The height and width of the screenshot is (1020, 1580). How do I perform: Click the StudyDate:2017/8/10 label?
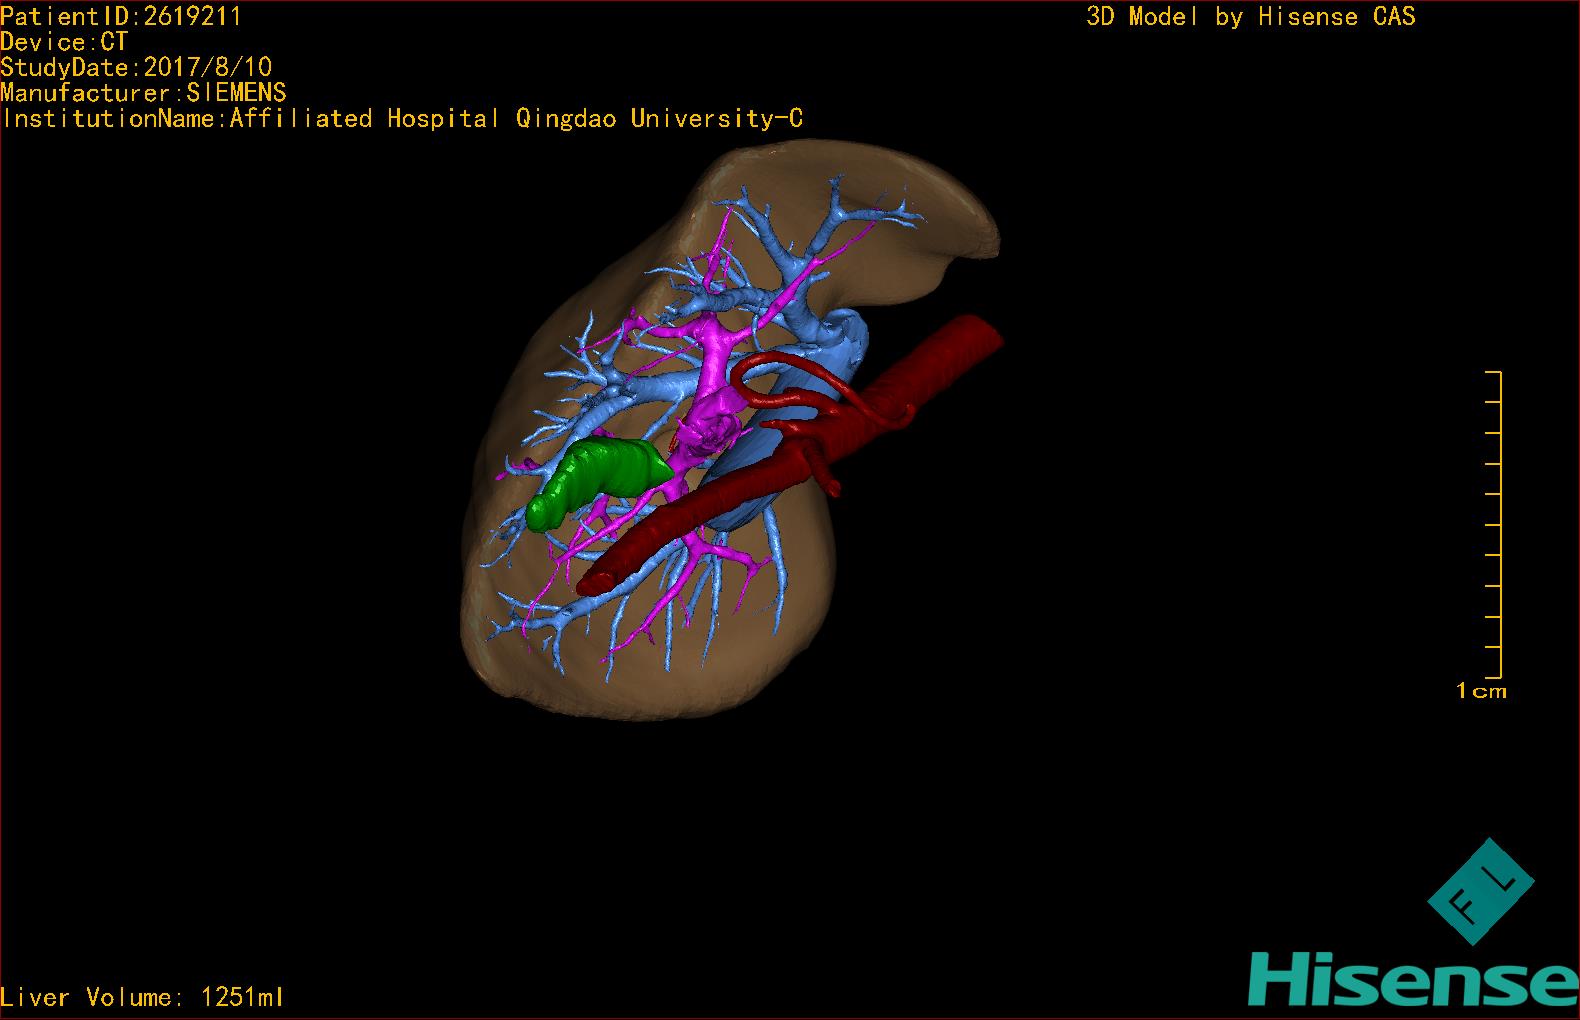click(136, 67)
